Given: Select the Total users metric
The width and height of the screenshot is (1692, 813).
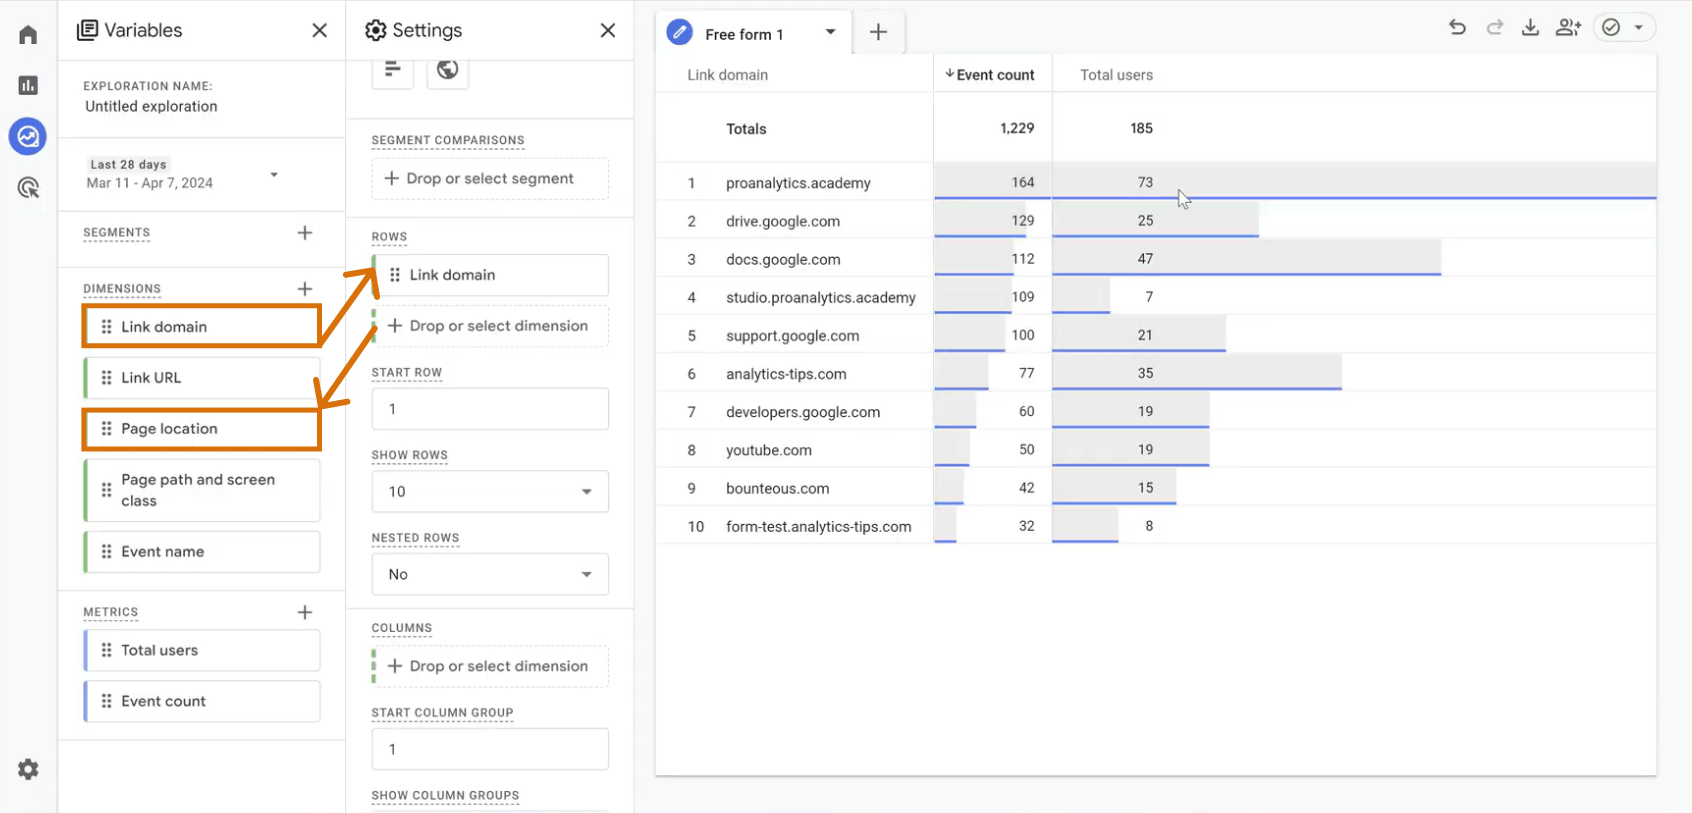Looking at the screenshot, I should pos(202,650).
